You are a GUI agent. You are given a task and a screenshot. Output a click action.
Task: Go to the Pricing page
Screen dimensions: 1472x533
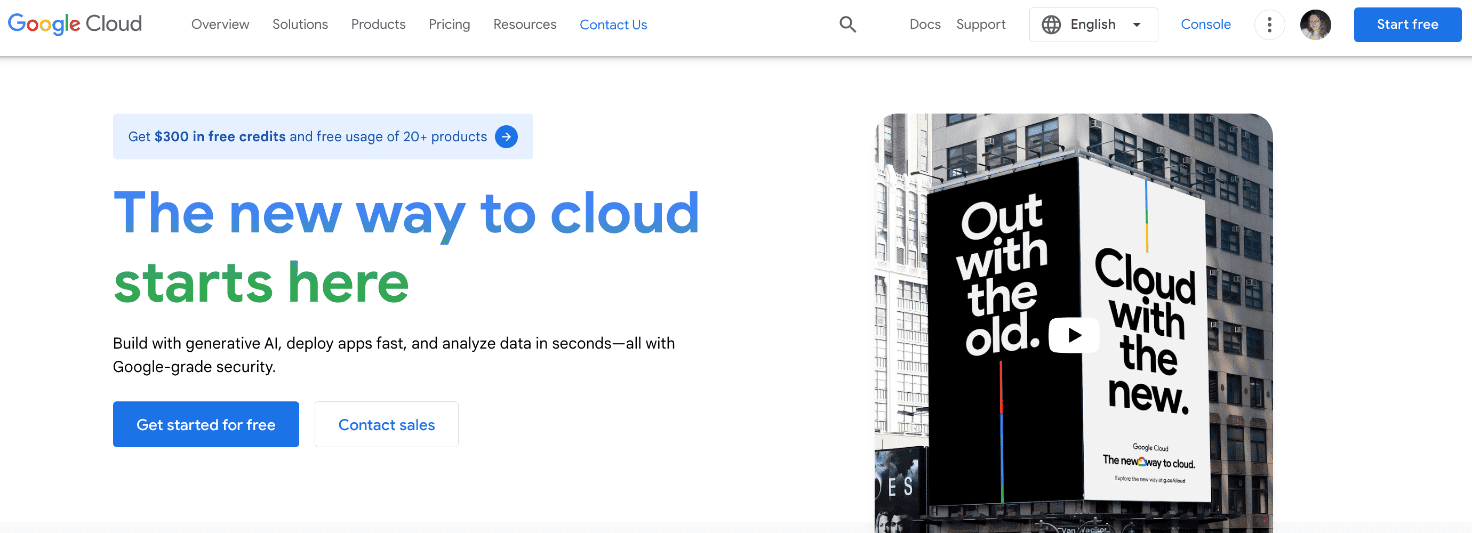(449, 25)
